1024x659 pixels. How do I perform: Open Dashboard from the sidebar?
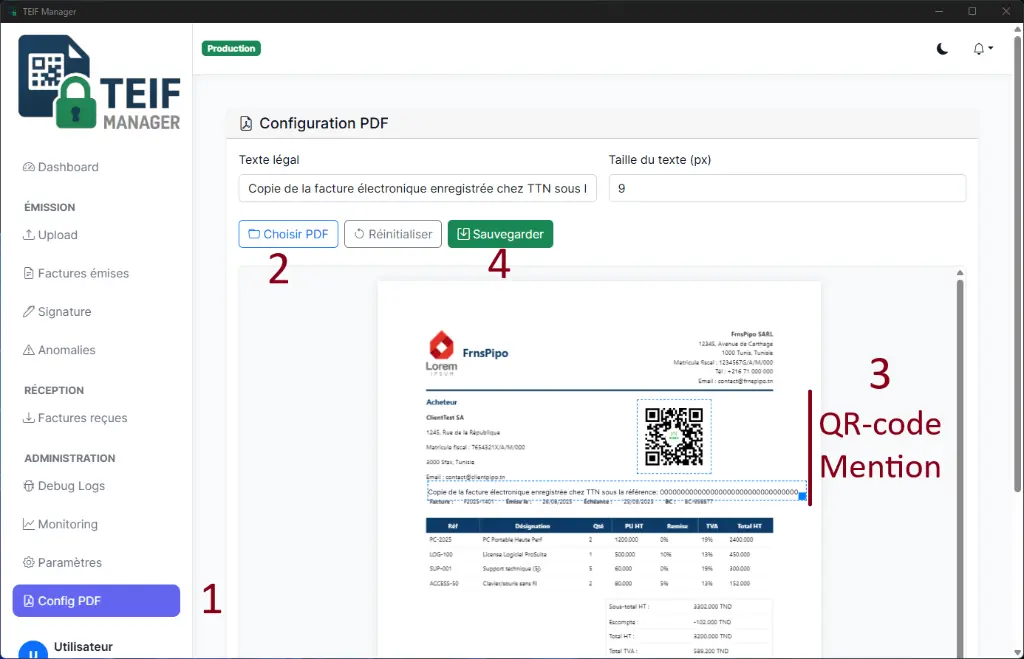67,167
